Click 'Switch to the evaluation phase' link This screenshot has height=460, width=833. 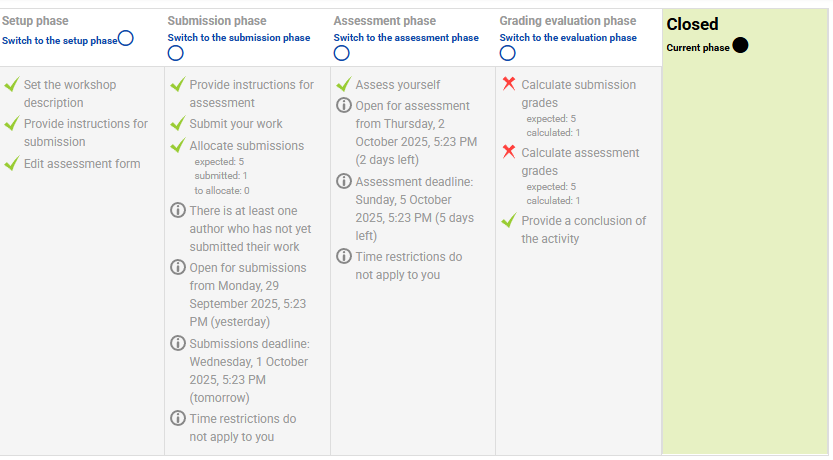point(568,38)
